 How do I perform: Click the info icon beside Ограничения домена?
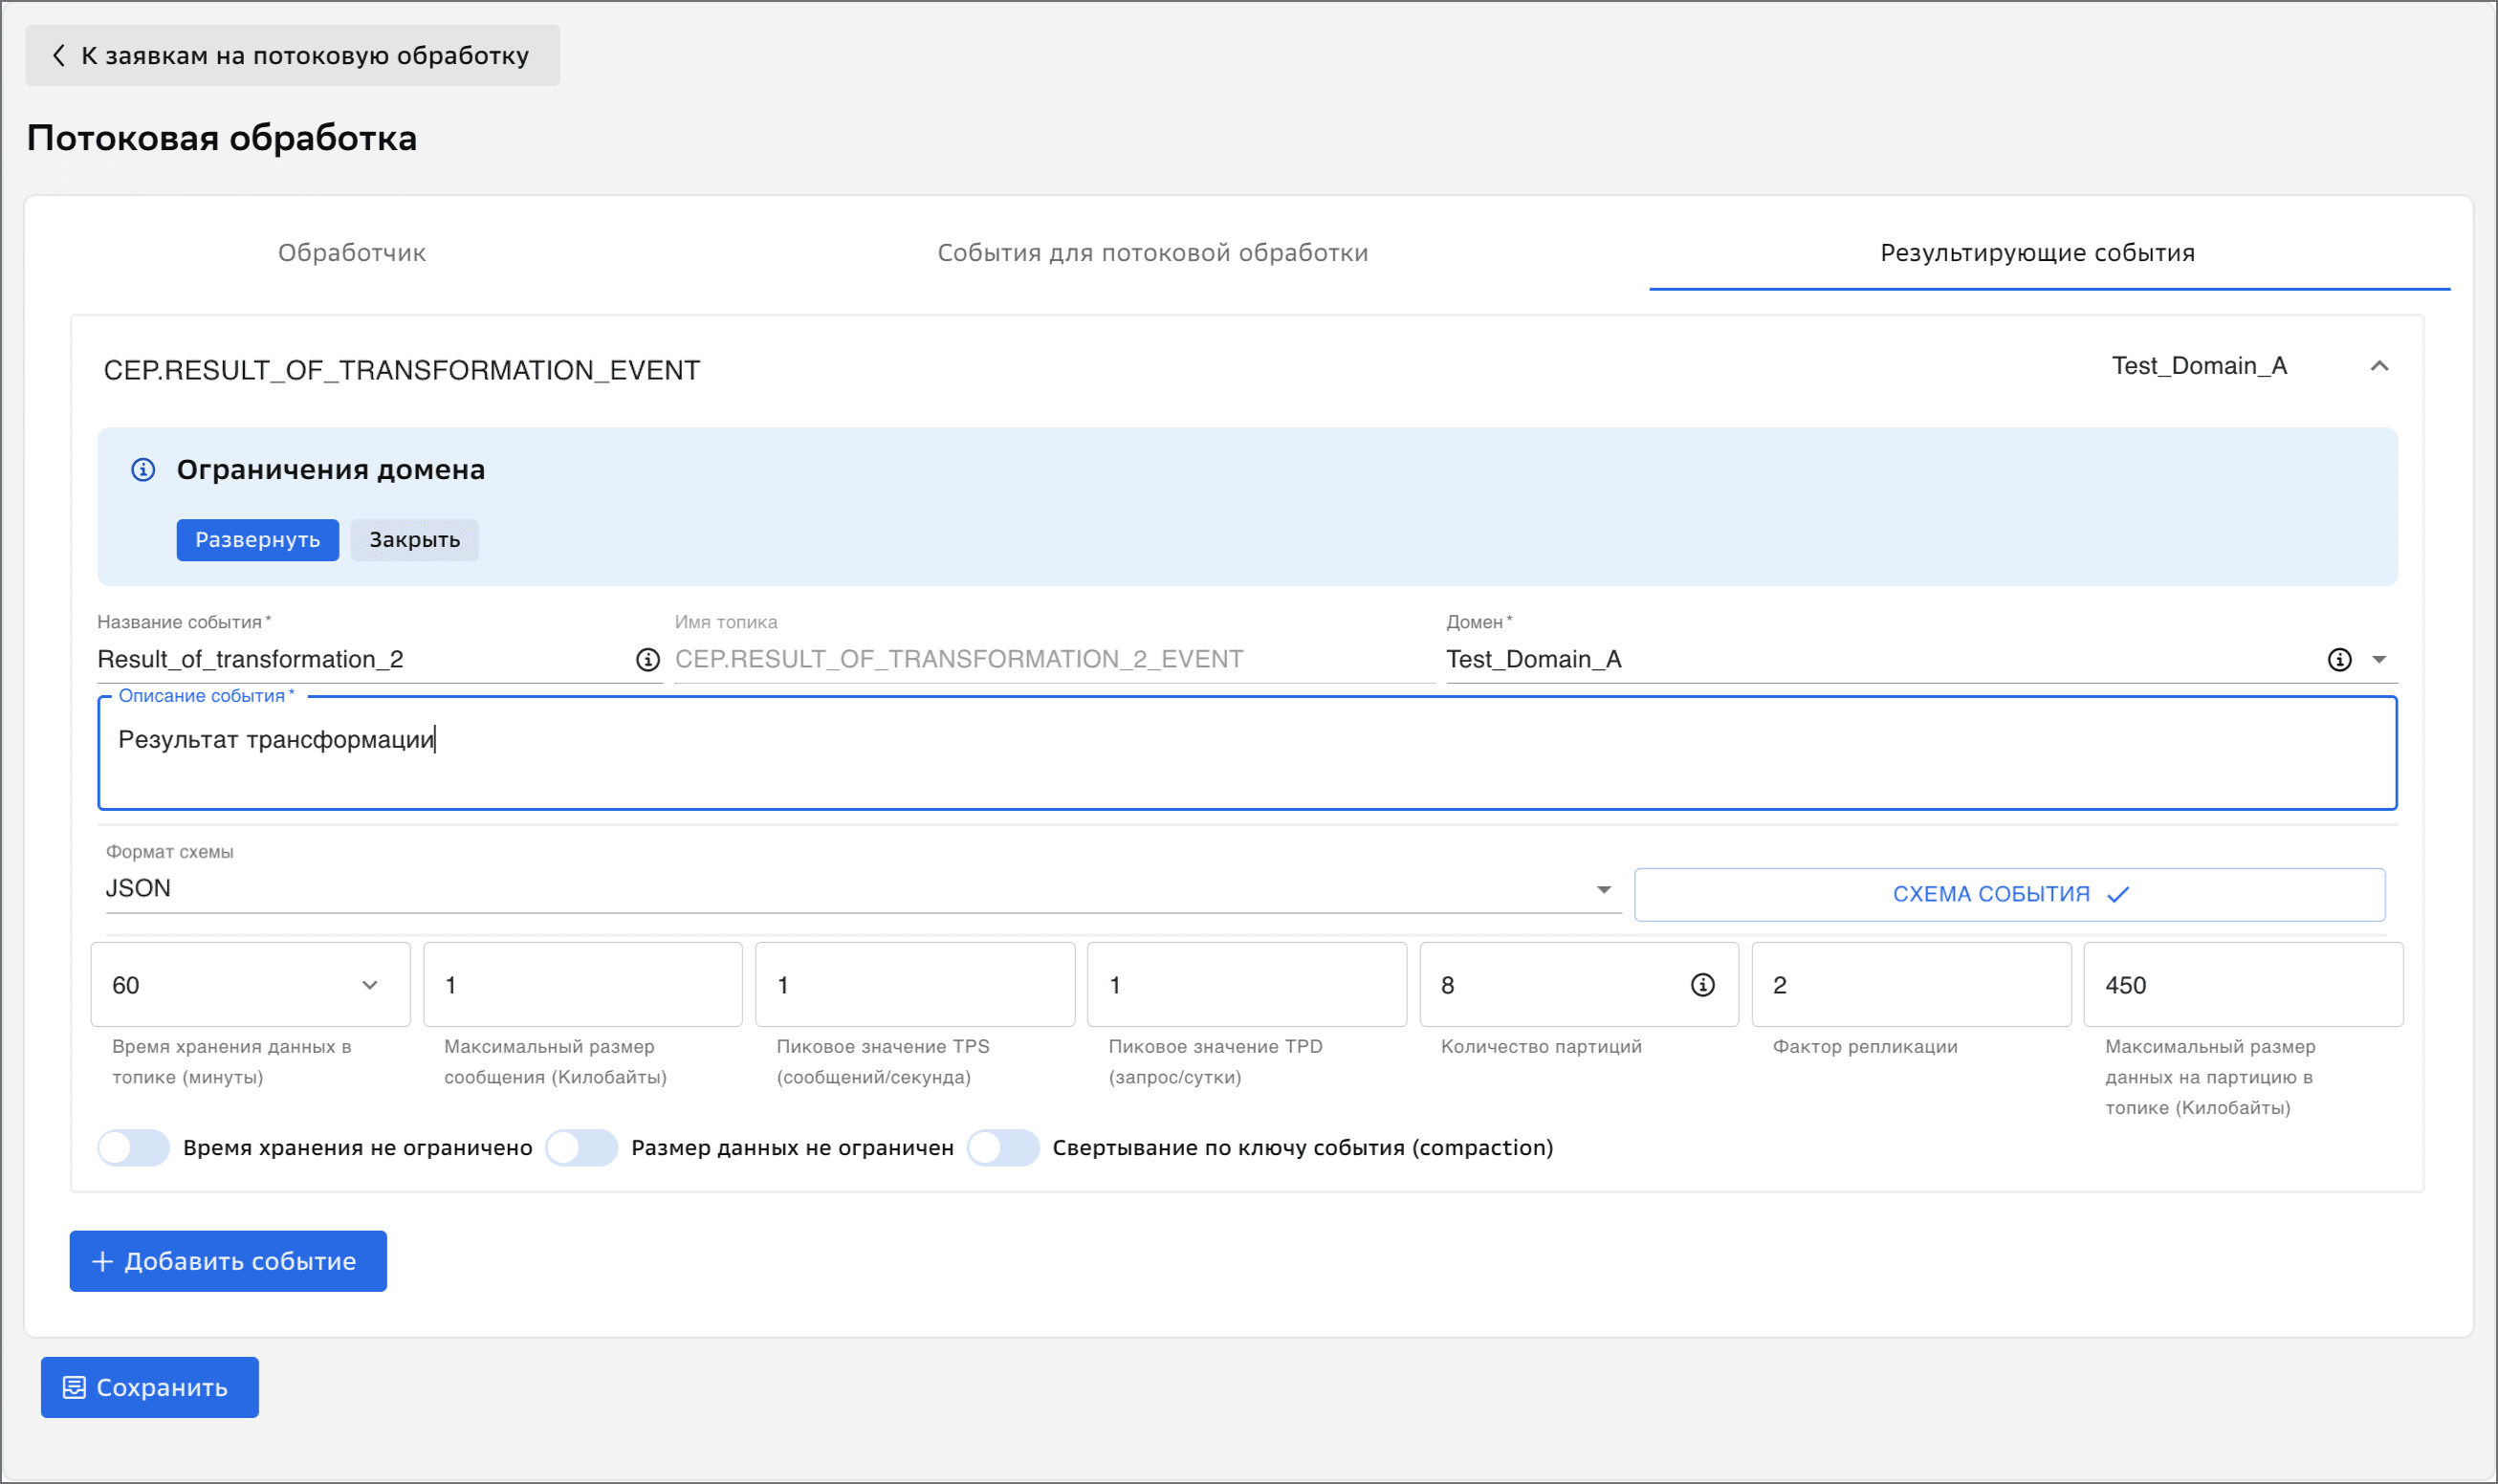[143, 470]
